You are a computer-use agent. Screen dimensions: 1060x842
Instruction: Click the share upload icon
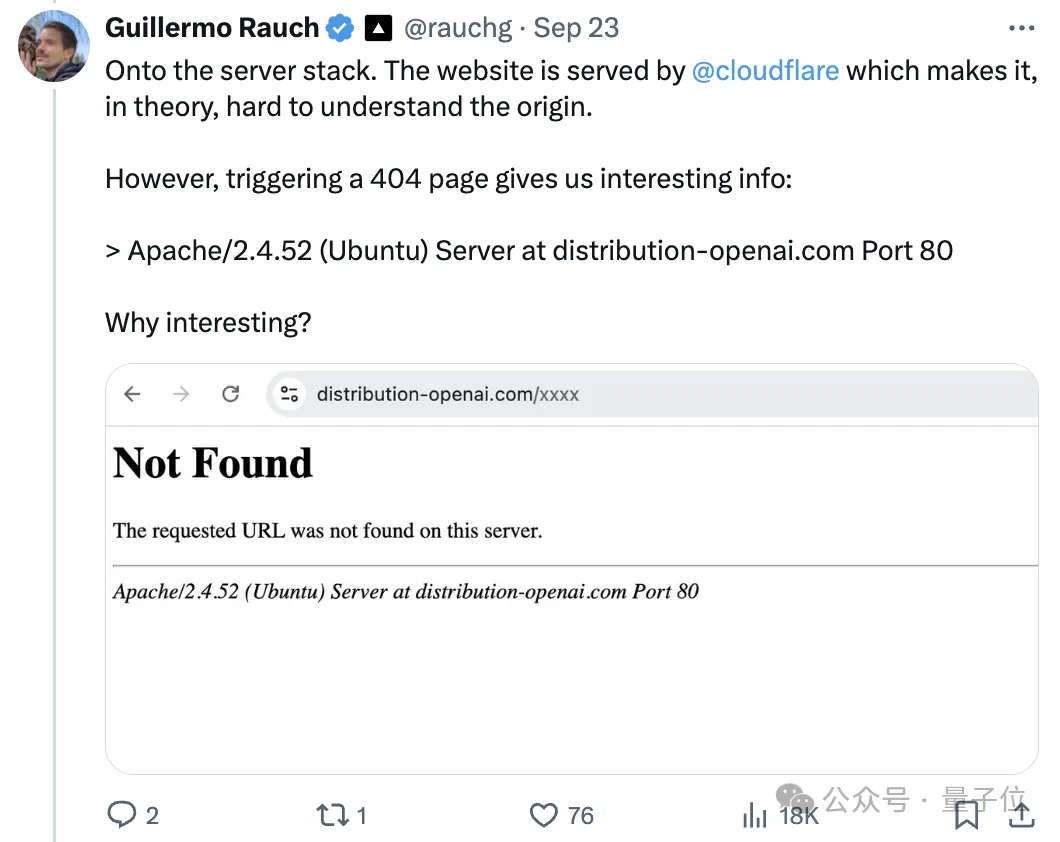pyautogui.click(x=1020, y=815)
